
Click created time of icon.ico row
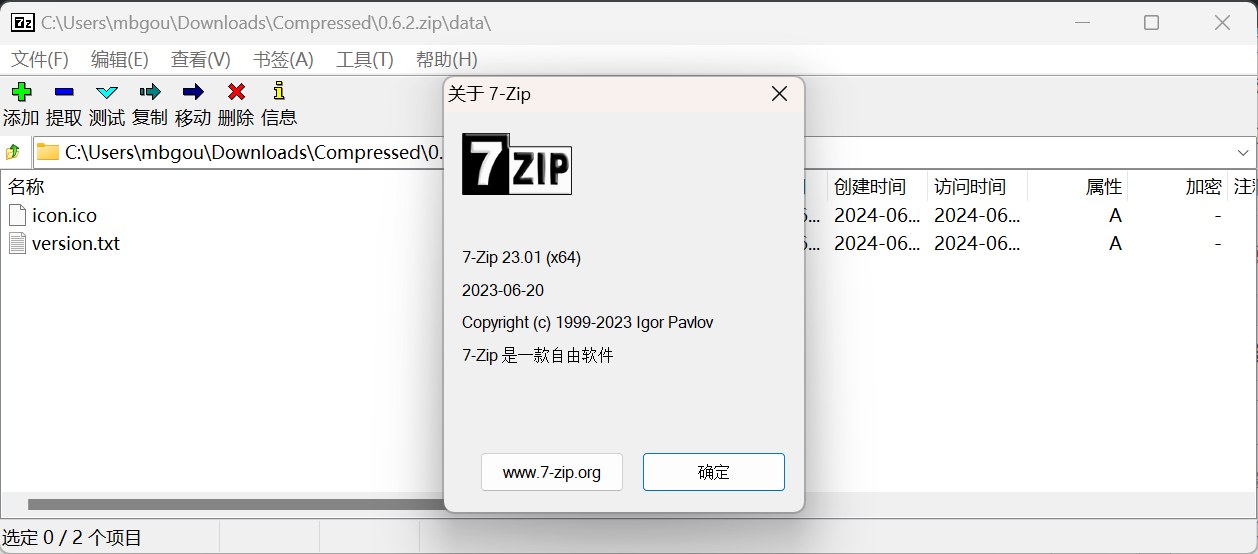(877, 215)
